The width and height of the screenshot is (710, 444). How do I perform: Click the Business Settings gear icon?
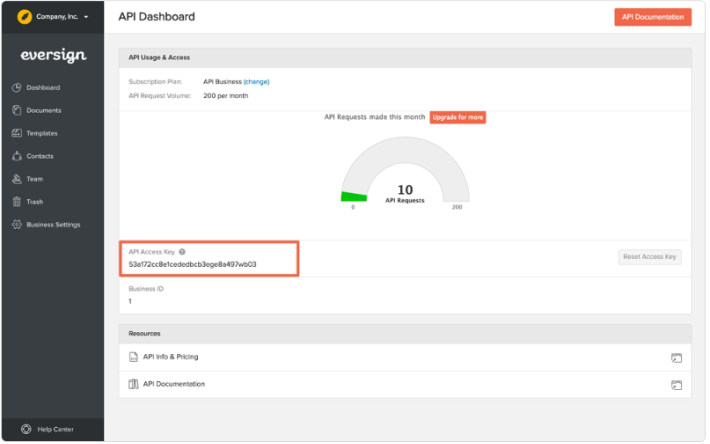click(x=17, y=224)
